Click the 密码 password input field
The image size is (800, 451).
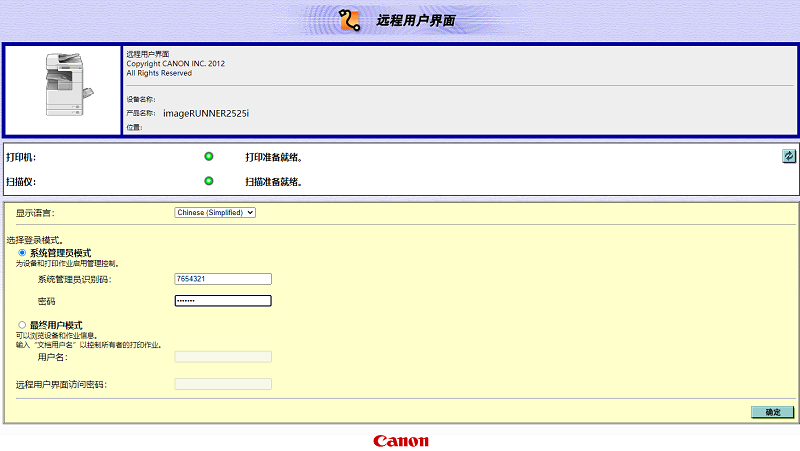tap(223, 301)
